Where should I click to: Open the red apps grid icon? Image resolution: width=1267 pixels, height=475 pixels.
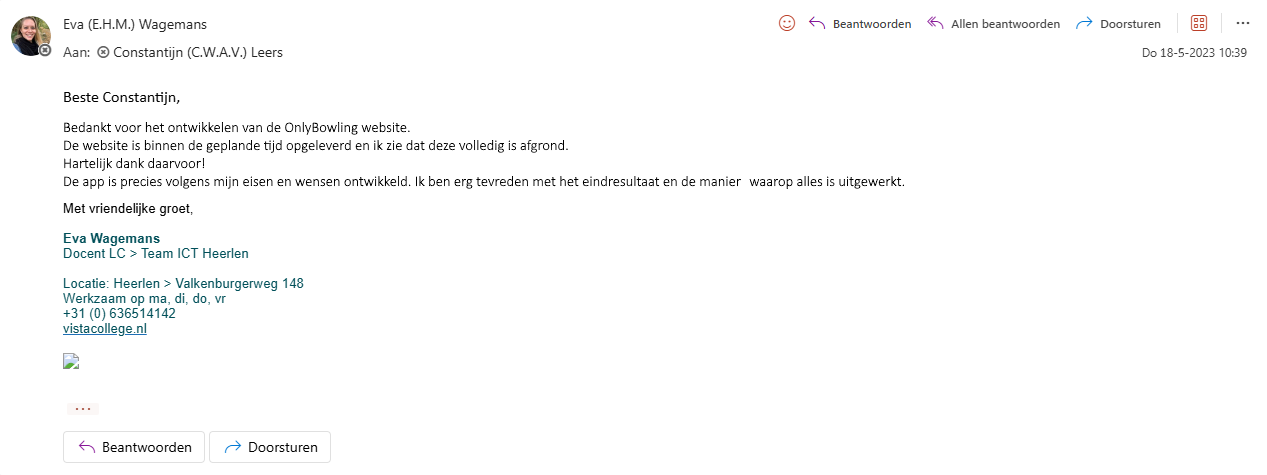pyautogui.click(x=1199, y=24)
